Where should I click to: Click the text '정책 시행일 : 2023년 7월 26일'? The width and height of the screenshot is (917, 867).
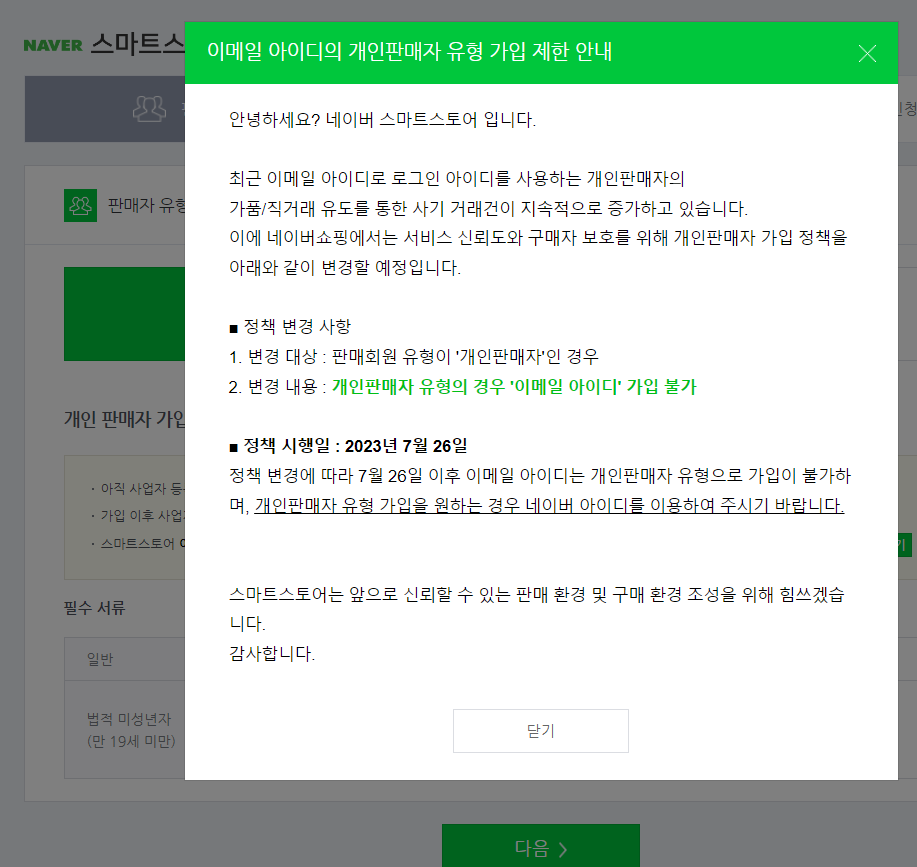(x=355, y=446)
